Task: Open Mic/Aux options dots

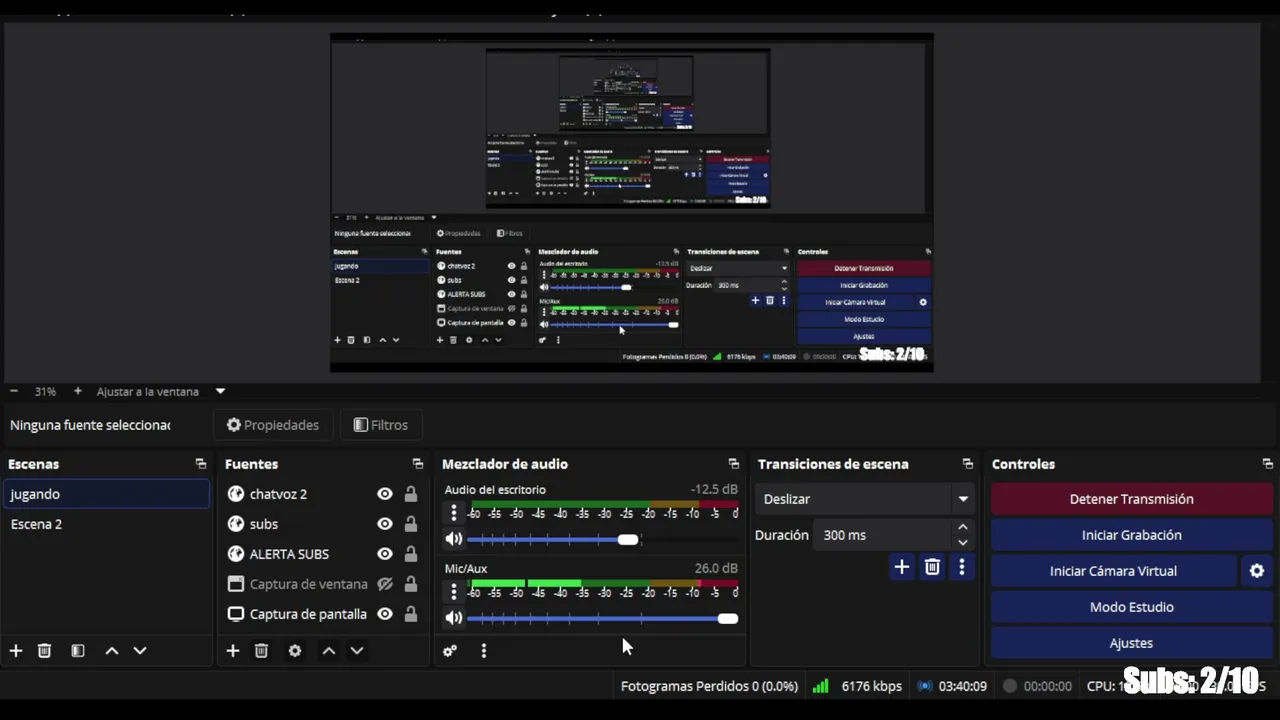Action: pyautogui.click(x=454, y=592)
